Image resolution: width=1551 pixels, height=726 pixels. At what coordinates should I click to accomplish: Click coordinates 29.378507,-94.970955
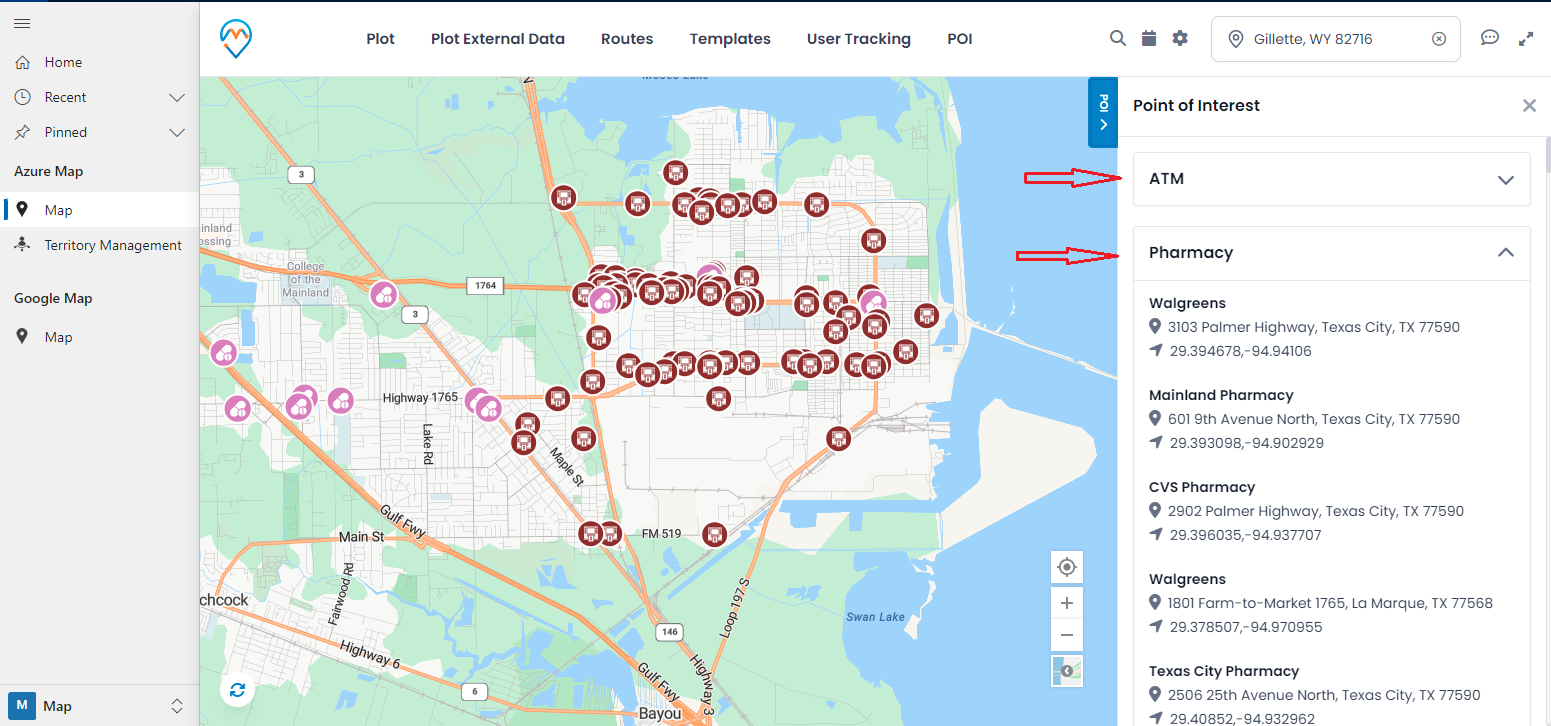tap(1246, 627)
